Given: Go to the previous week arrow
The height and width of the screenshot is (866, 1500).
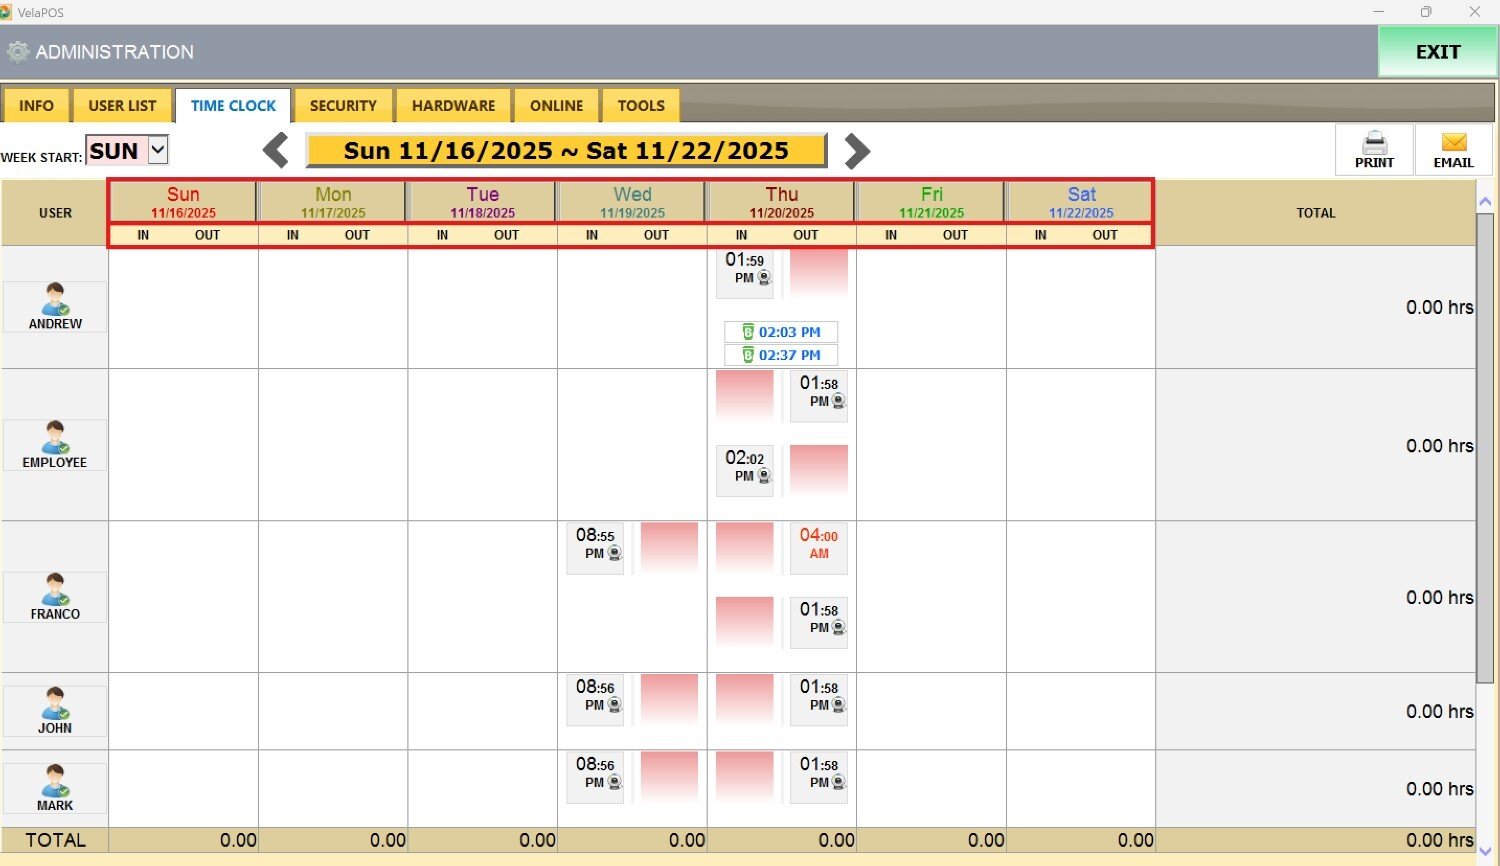Looking at the screenshot, I should click(x=276, y=151).
